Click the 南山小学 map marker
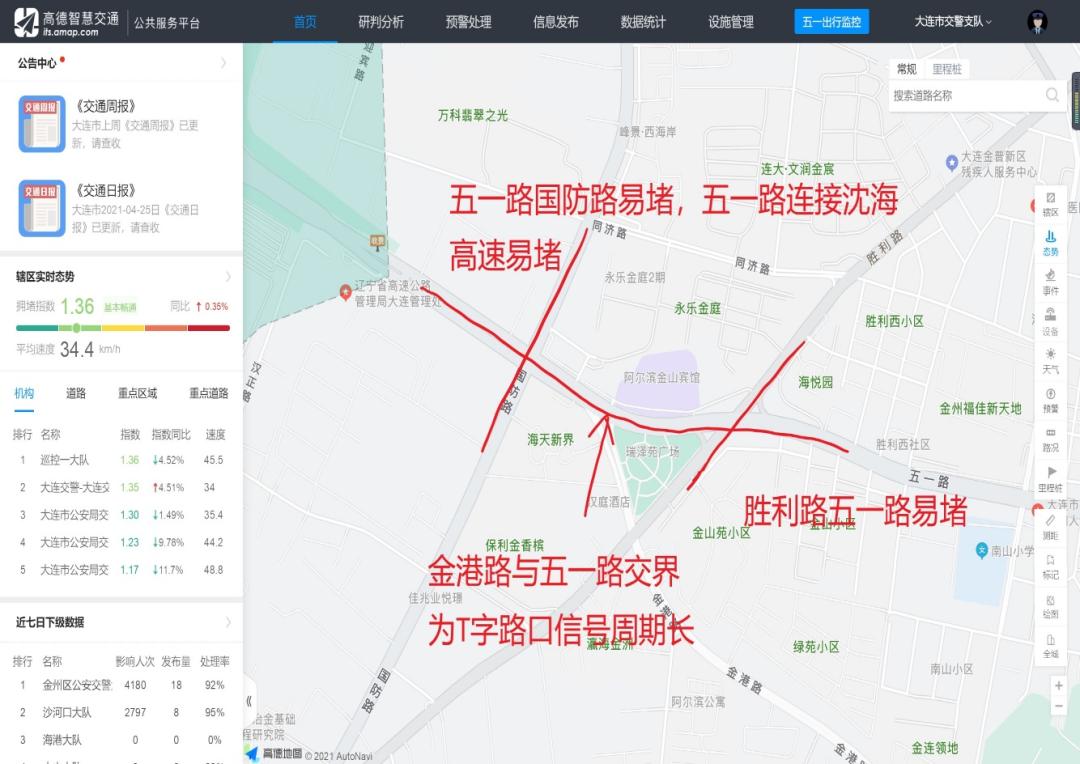This screenshot has height=764, width=1080. [x=982, y=550]
